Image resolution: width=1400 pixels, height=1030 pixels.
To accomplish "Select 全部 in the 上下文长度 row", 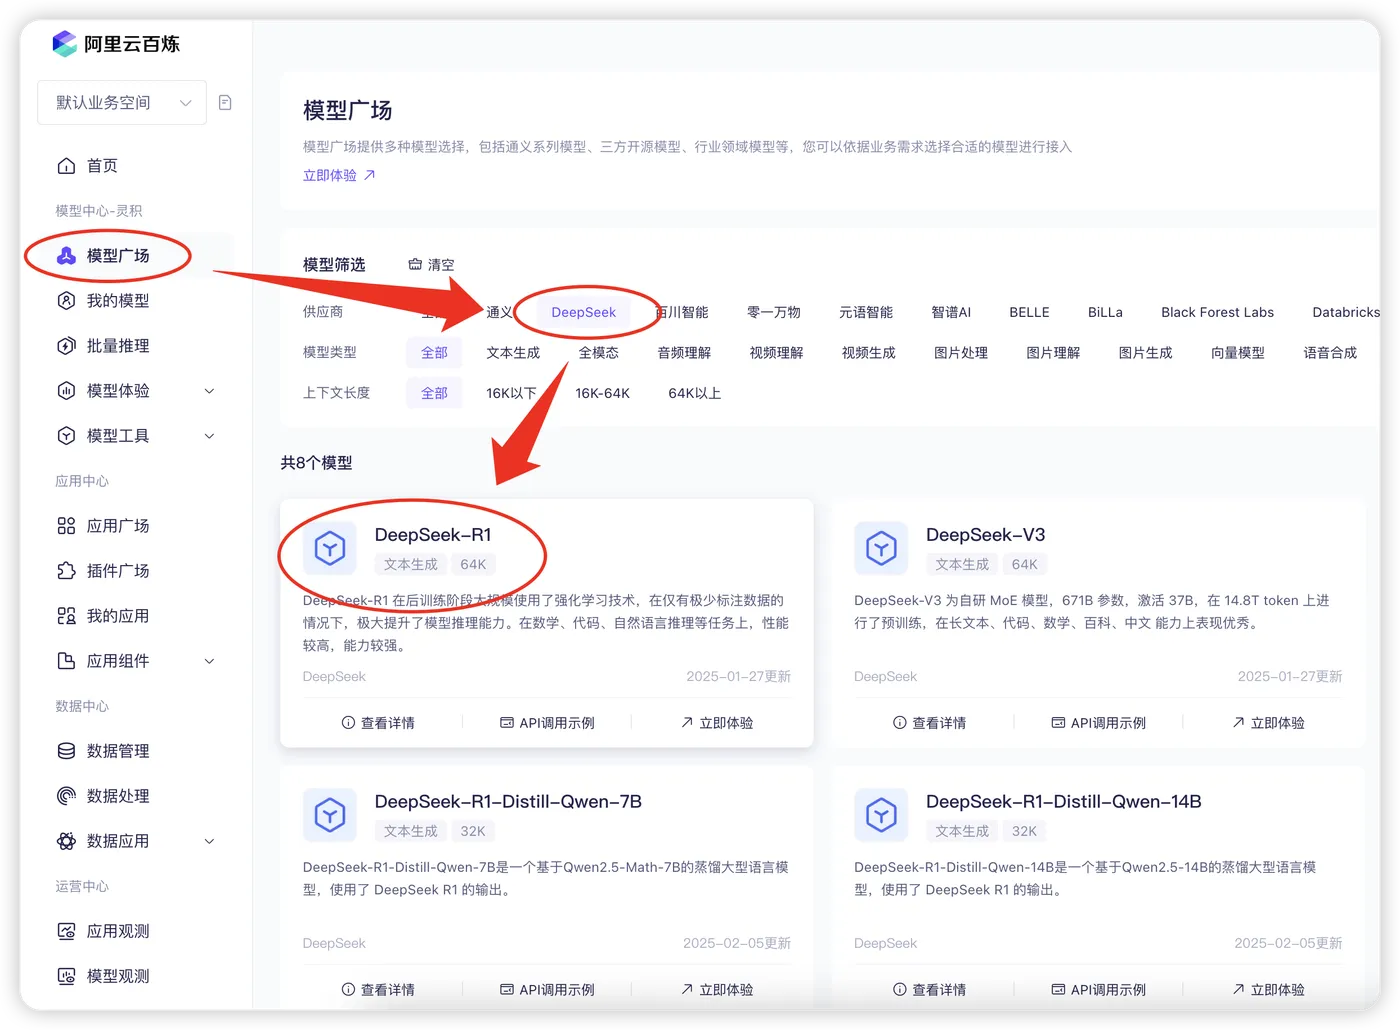I will click(434, 393).
